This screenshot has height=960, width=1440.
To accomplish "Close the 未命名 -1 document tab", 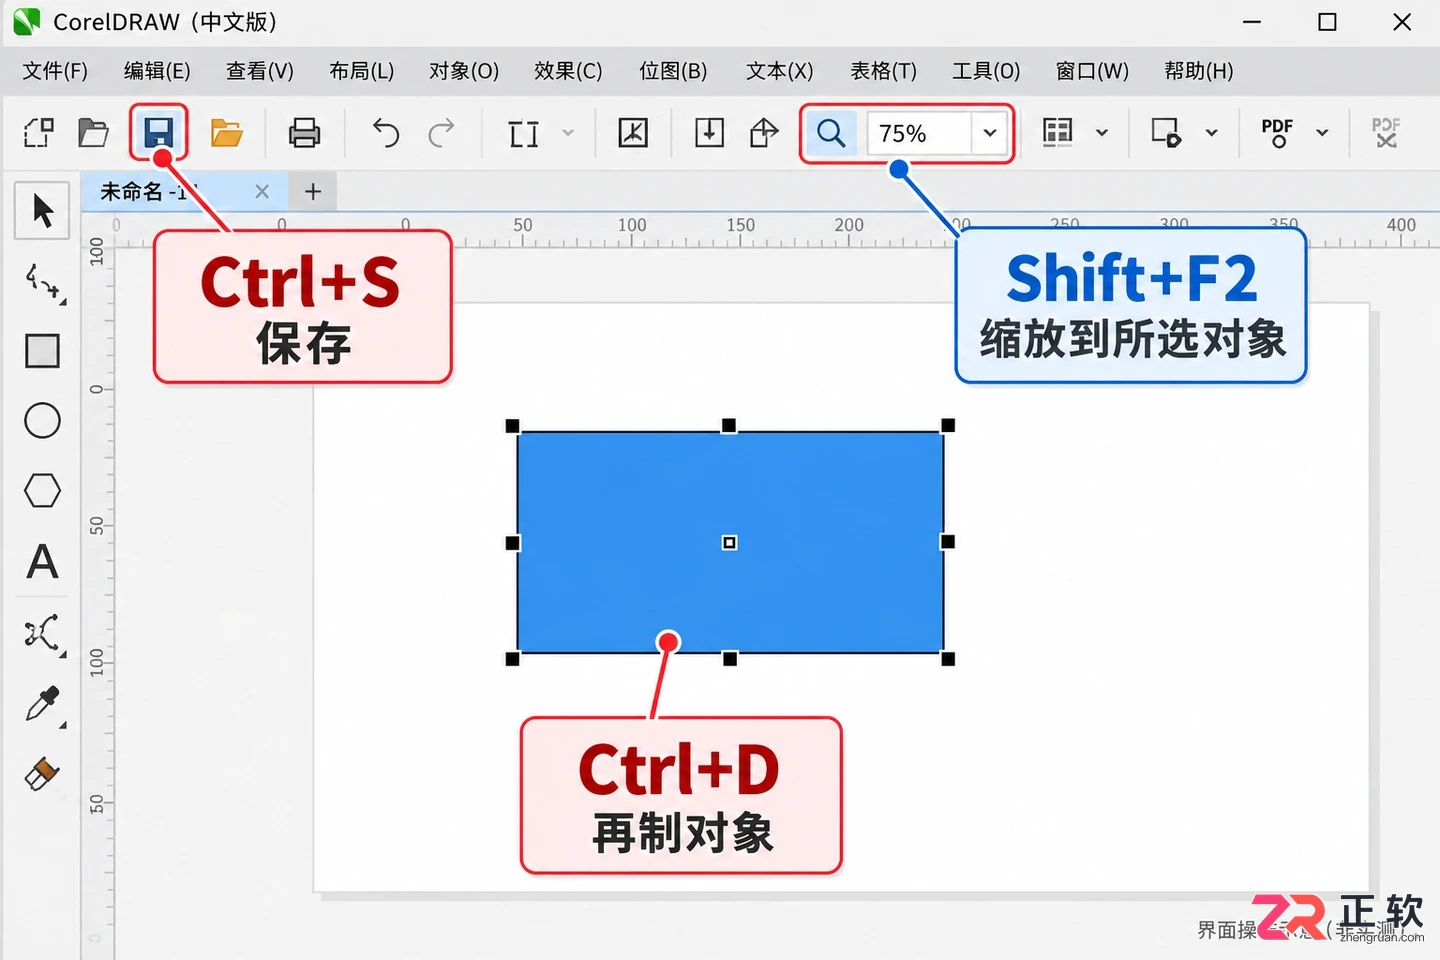I will coord(262,191).
